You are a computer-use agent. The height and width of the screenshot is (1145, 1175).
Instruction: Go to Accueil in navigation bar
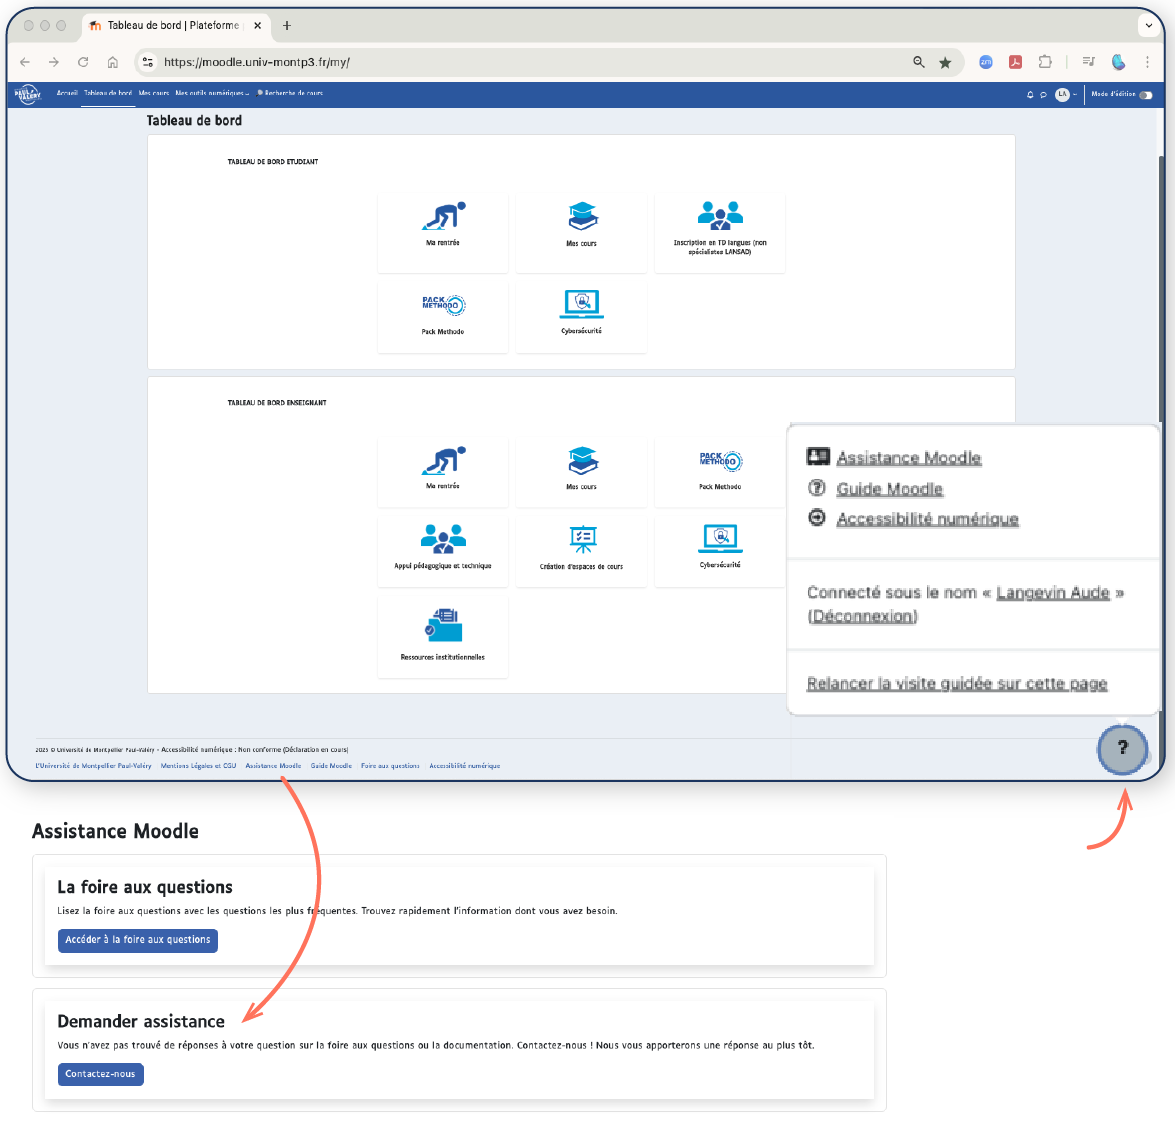[x=67, y=93]
